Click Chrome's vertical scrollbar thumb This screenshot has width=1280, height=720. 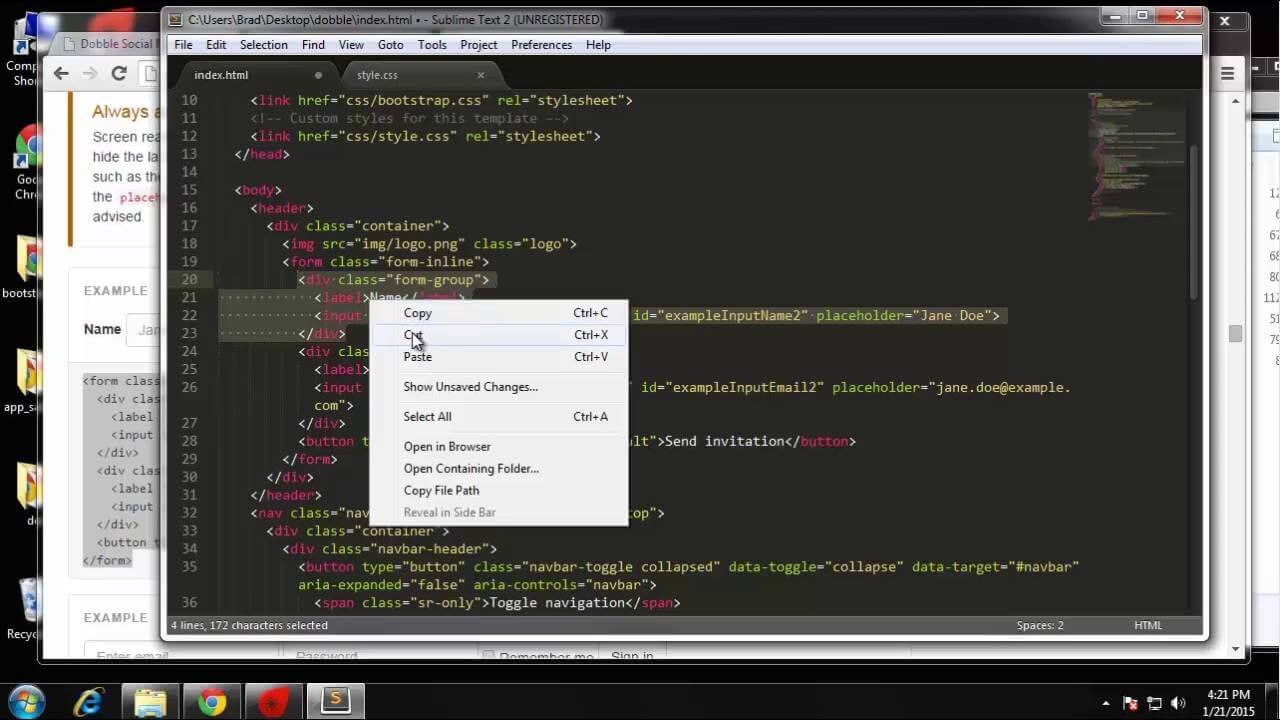[x=1236, y=334]
